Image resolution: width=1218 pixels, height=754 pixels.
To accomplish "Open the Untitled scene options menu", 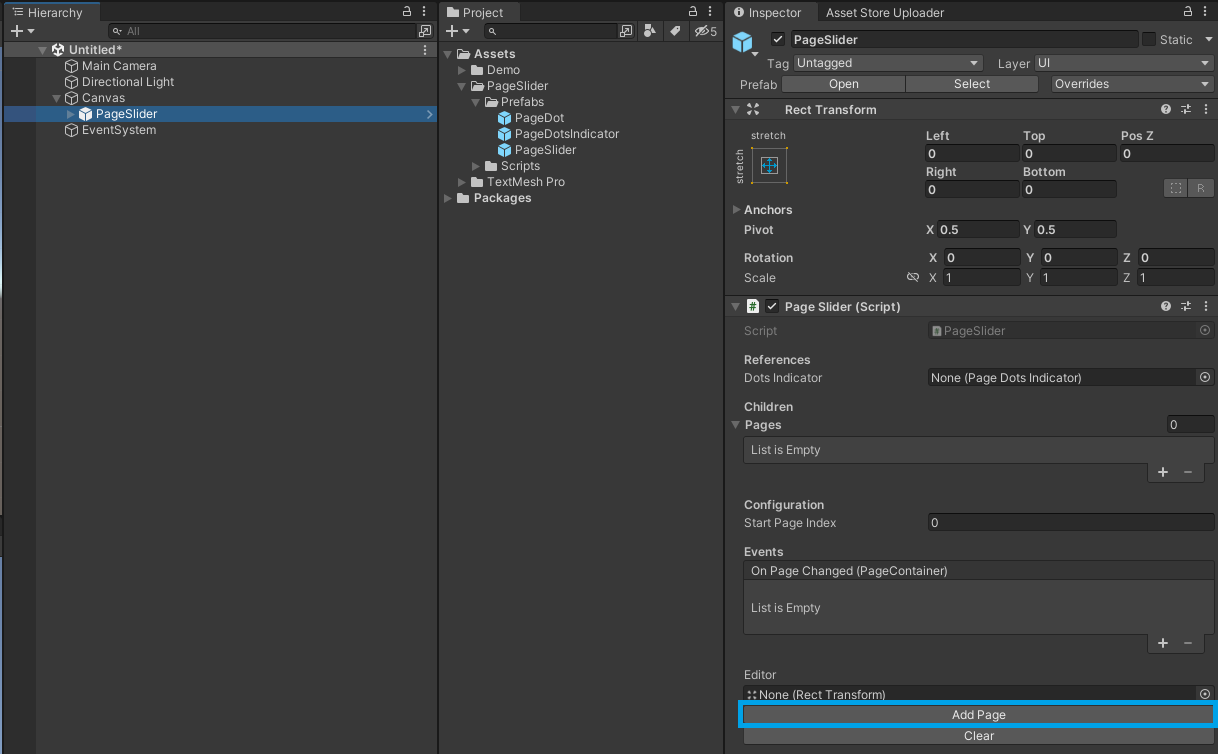I will click(426, 50).
